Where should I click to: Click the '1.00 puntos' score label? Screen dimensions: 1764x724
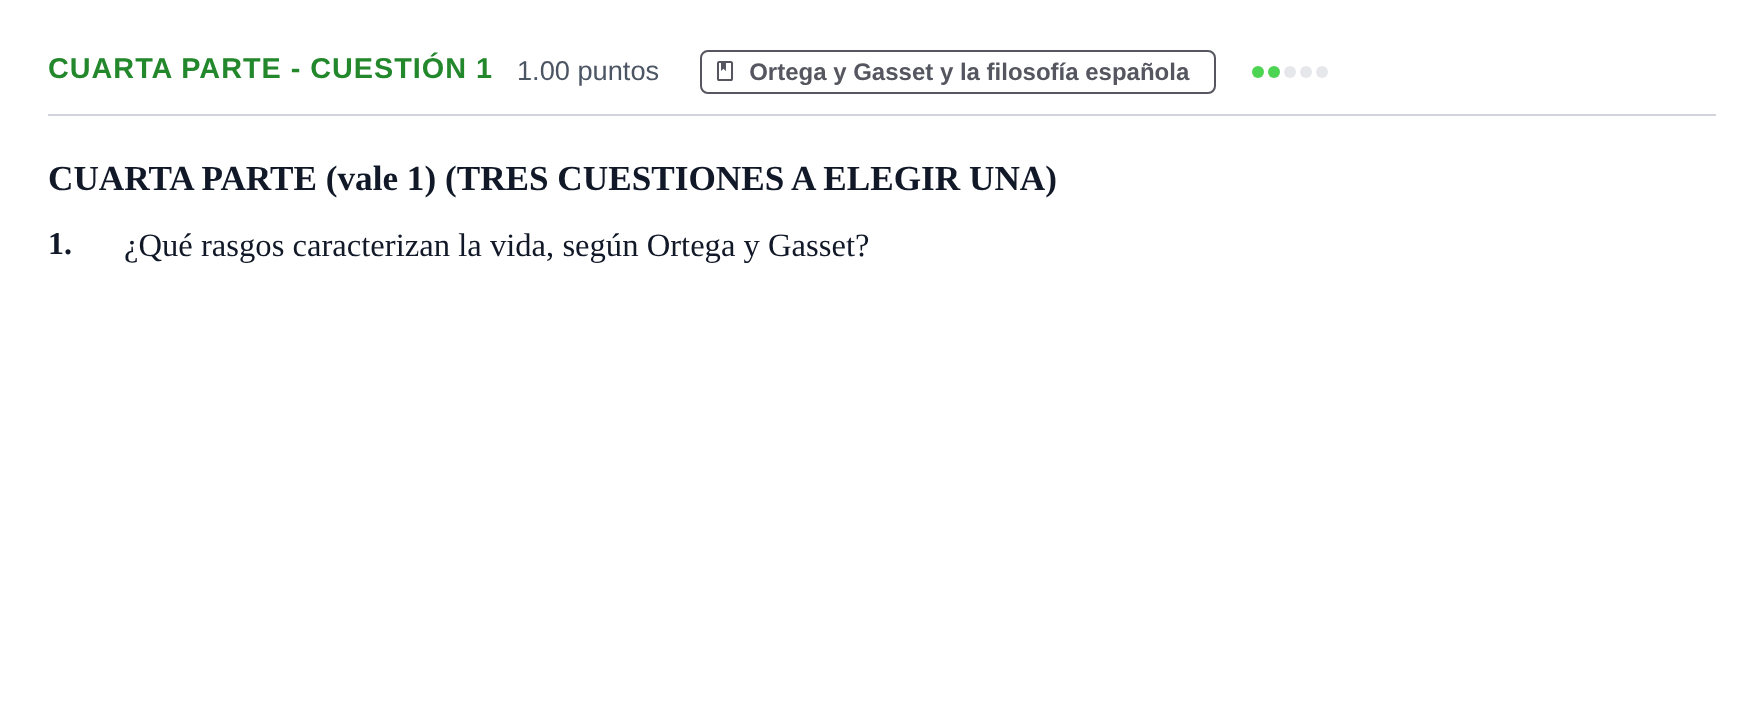(x=588, y=71)
